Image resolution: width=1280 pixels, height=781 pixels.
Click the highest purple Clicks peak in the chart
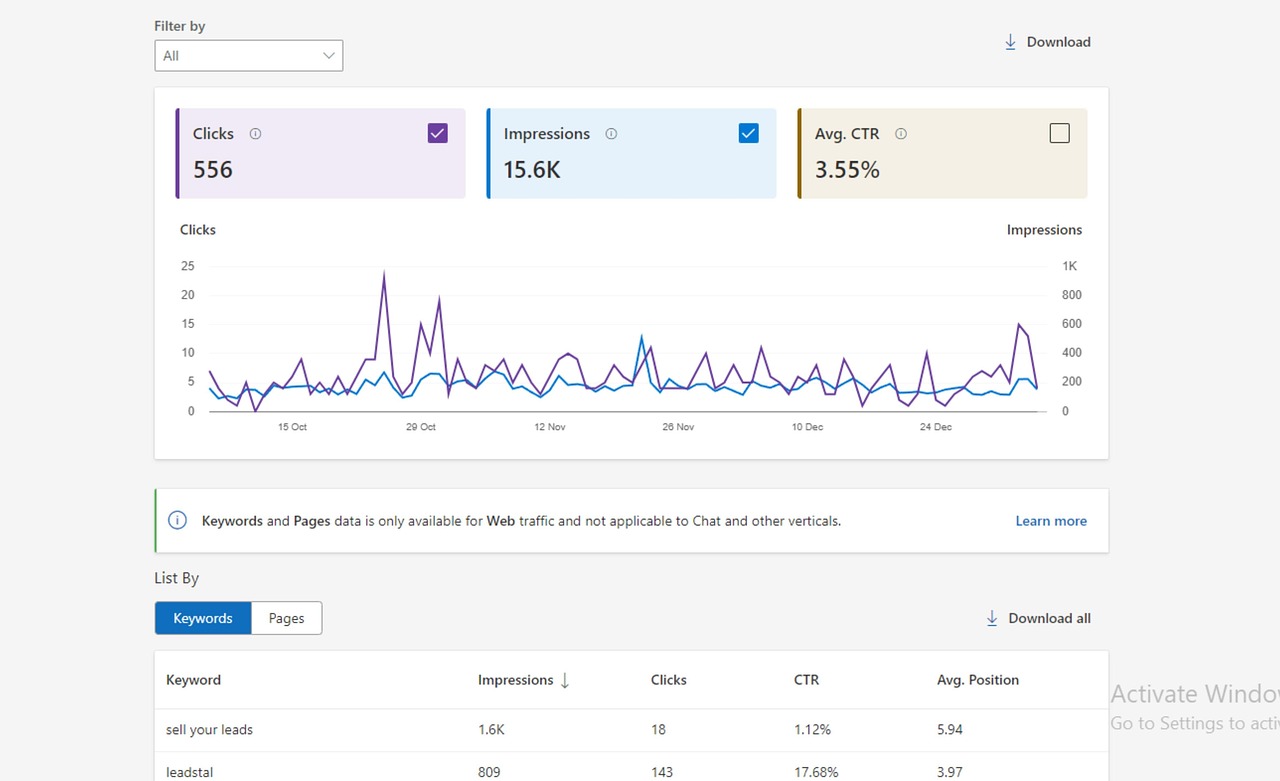[x=384, y=273]
